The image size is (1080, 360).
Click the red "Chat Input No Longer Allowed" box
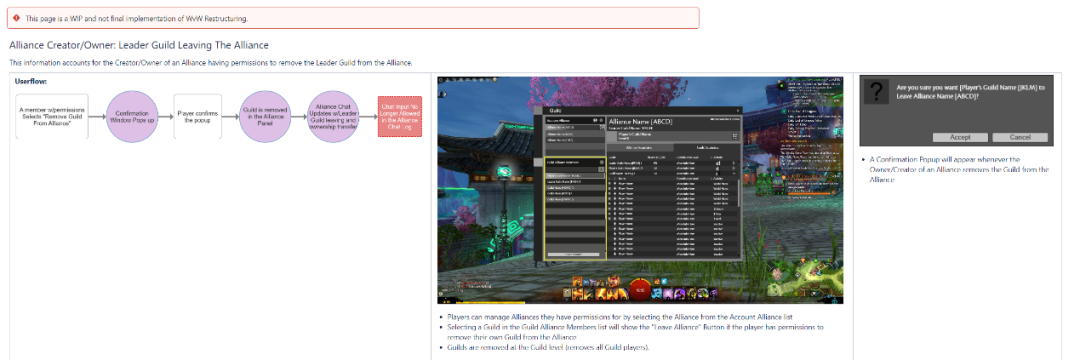pos(399,116)
